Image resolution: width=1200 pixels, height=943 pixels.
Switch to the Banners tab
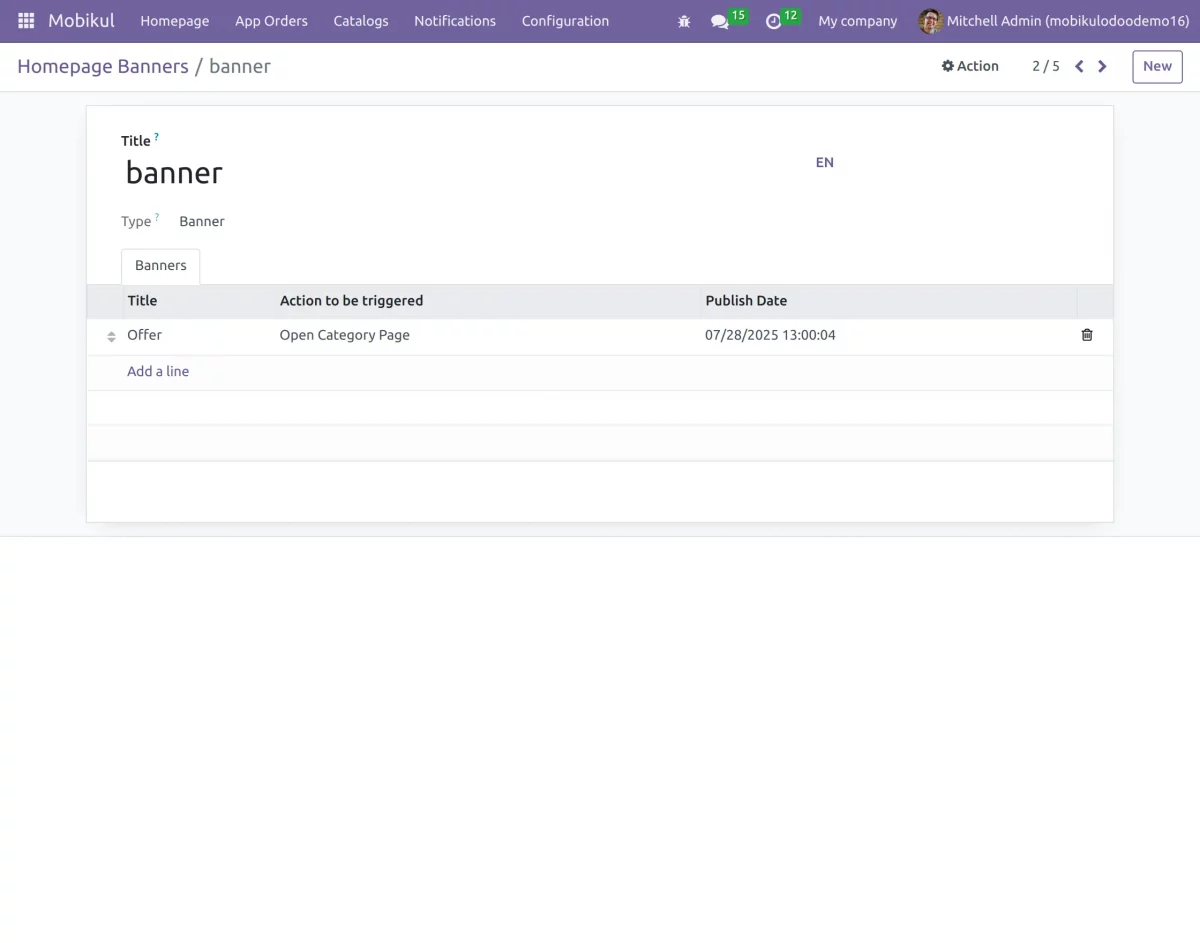pyautogui.click(x=160, y=265)
